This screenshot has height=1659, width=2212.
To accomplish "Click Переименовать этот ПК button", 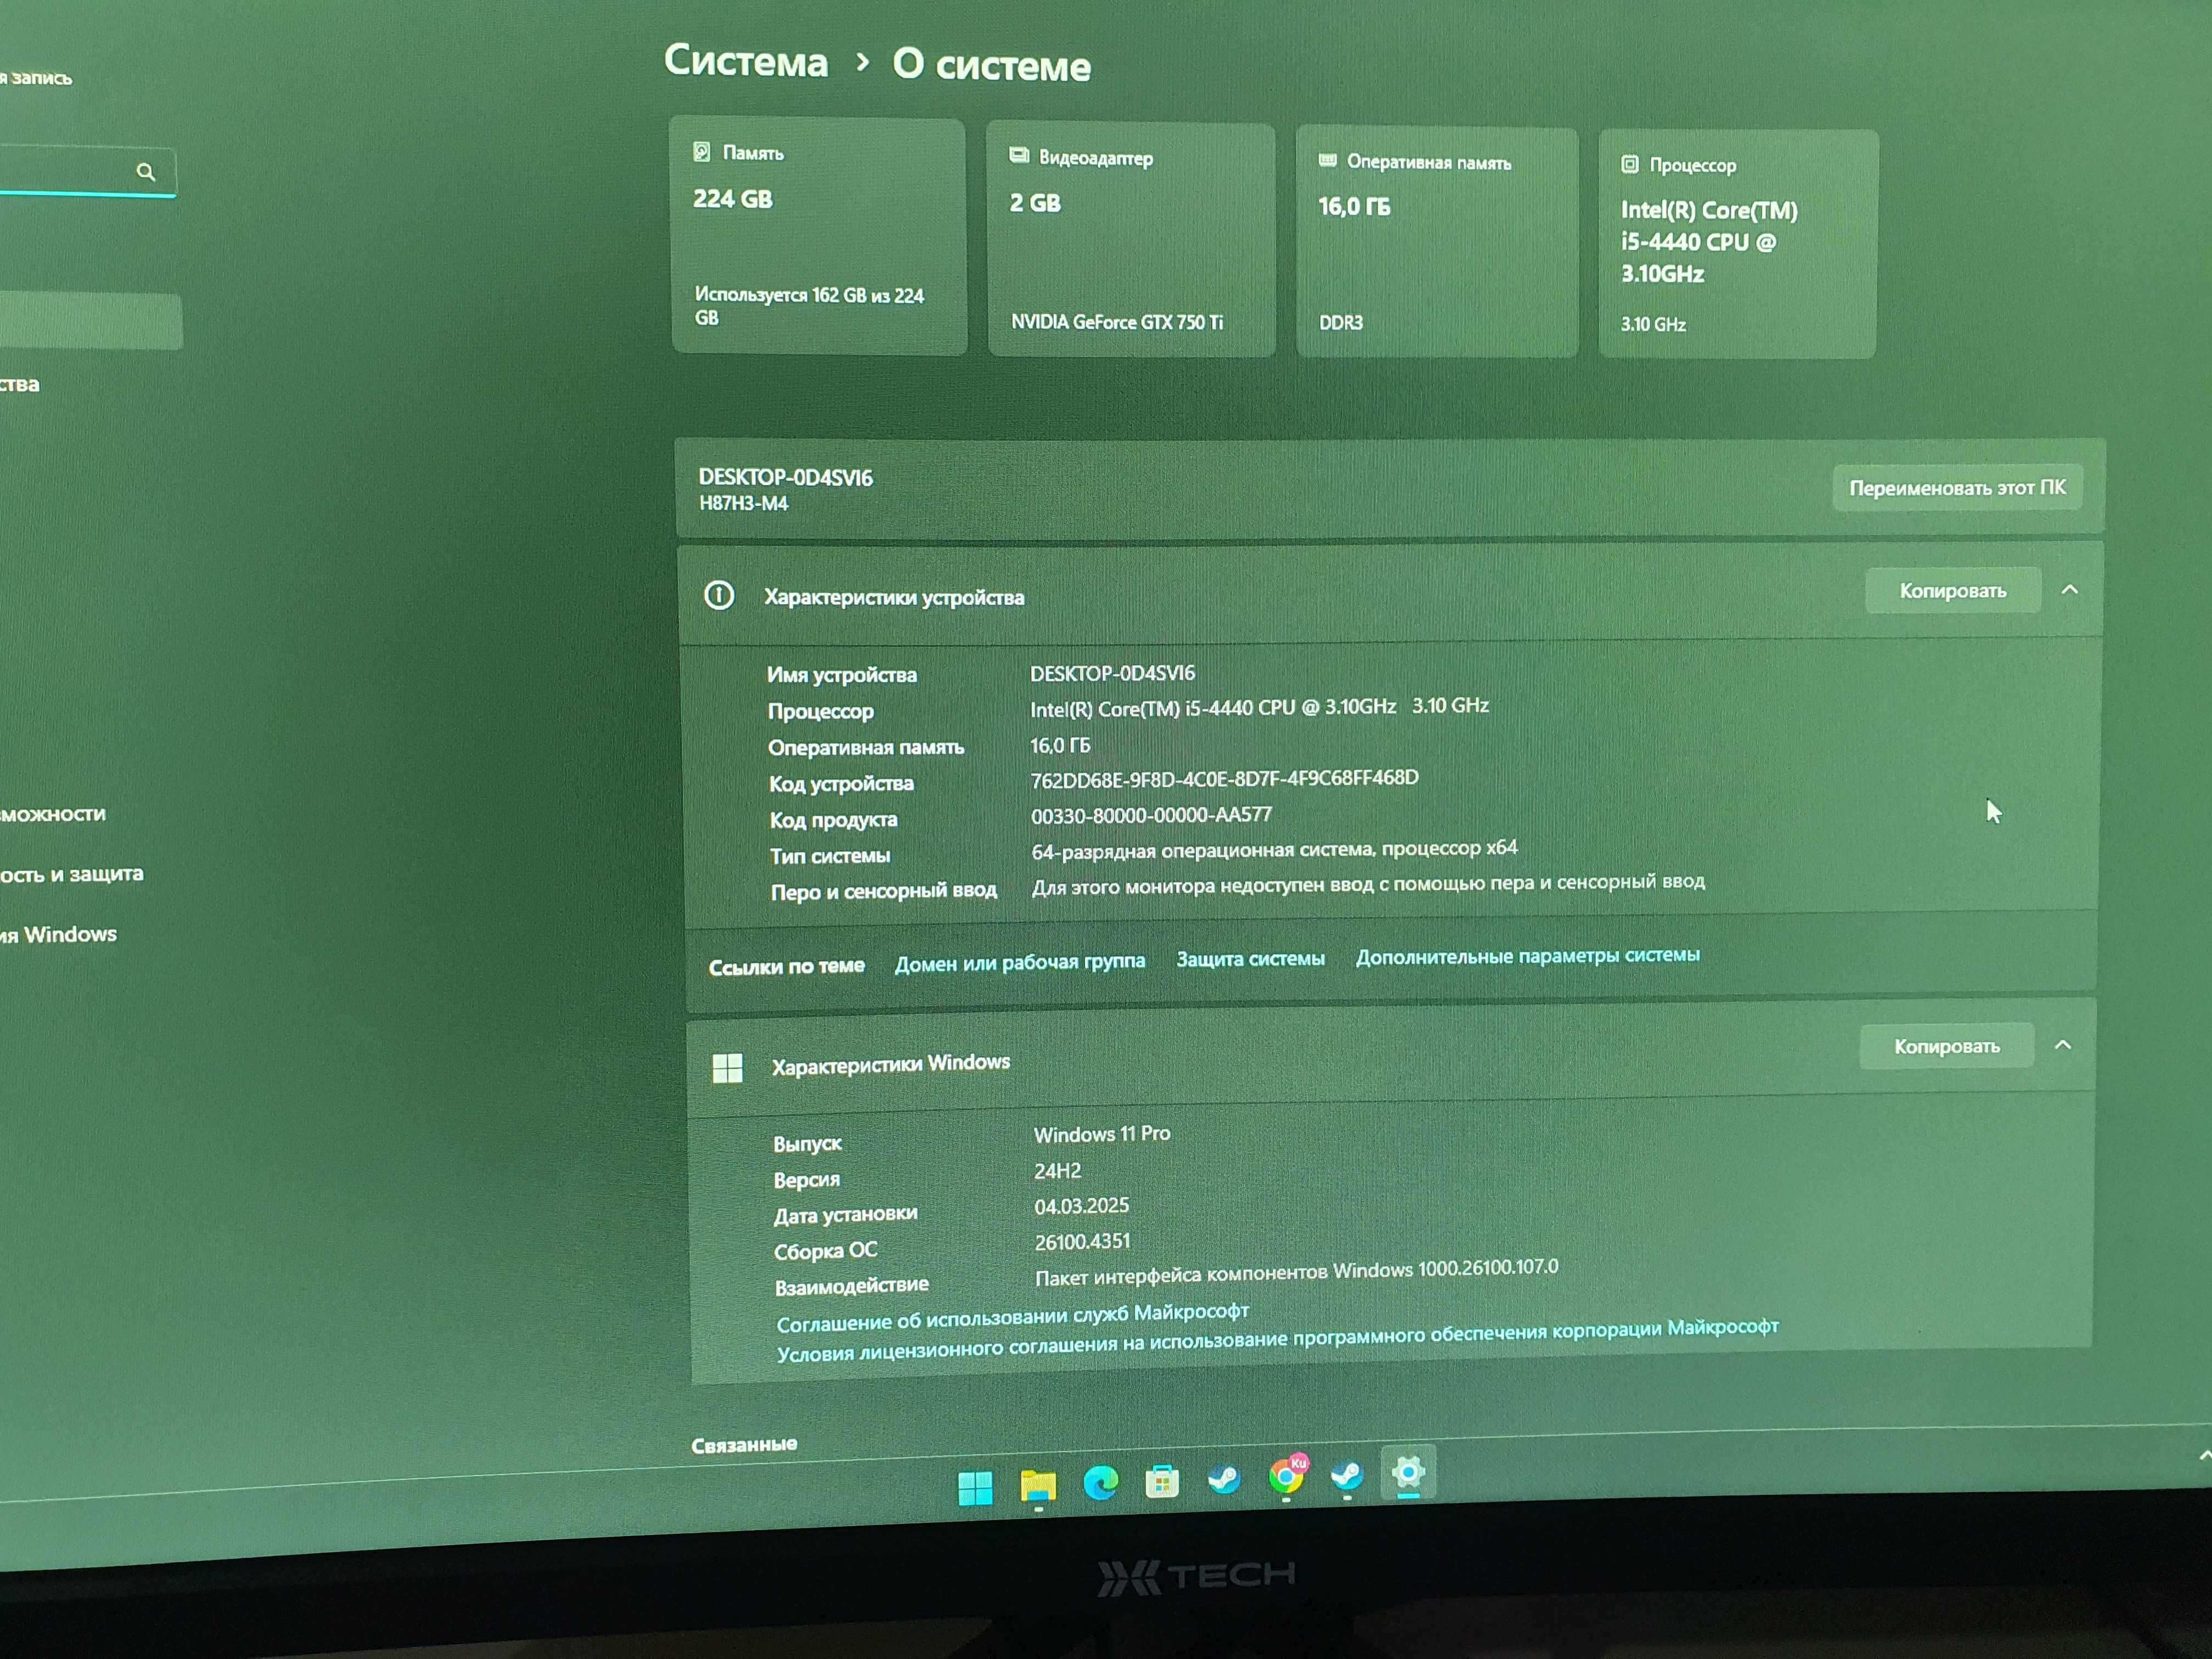I will click(1957, 488).
